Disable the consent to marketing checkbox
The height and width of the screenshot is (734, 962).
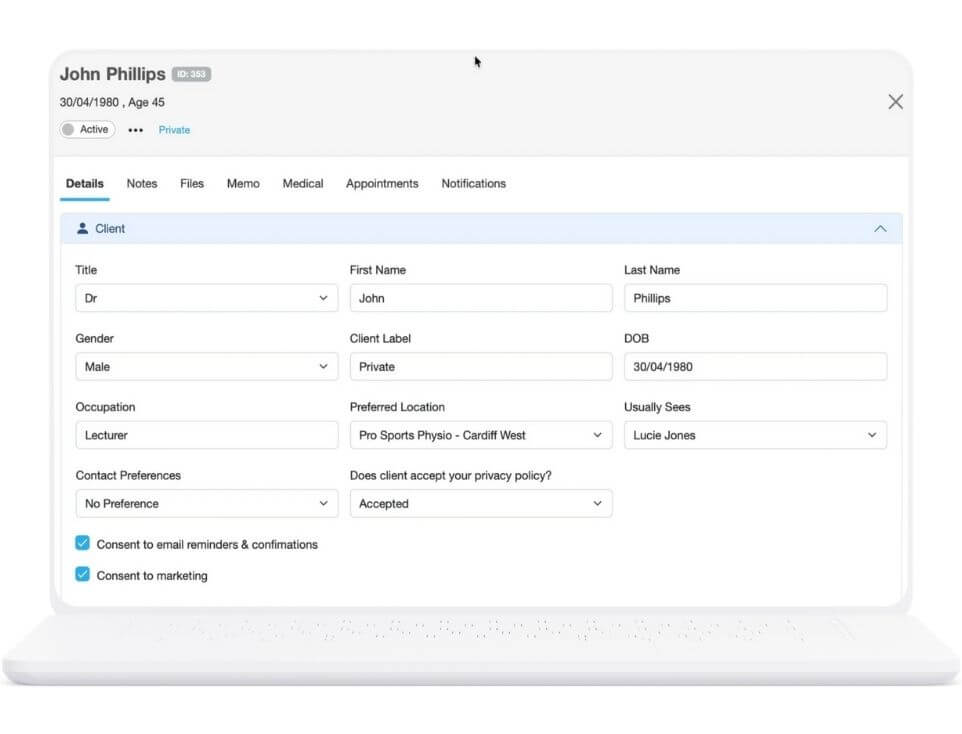click(x=83, y=575)
